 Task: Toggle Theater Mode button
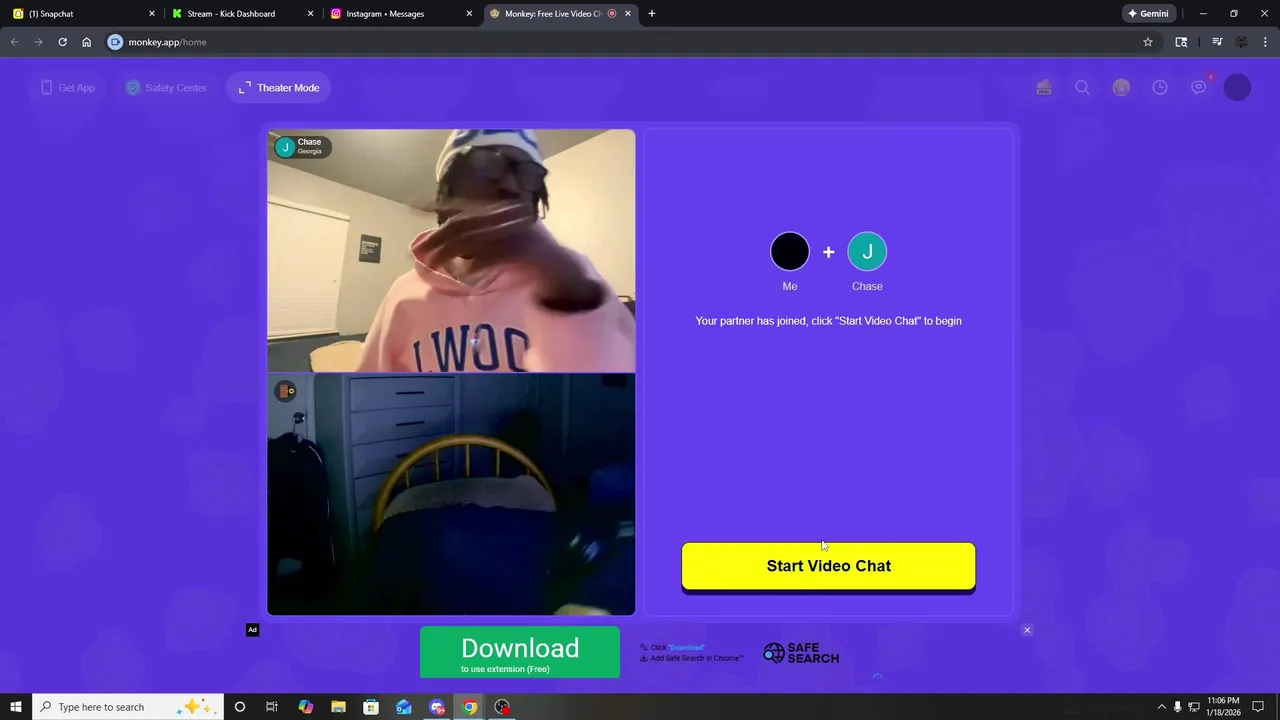coord(279,88)
